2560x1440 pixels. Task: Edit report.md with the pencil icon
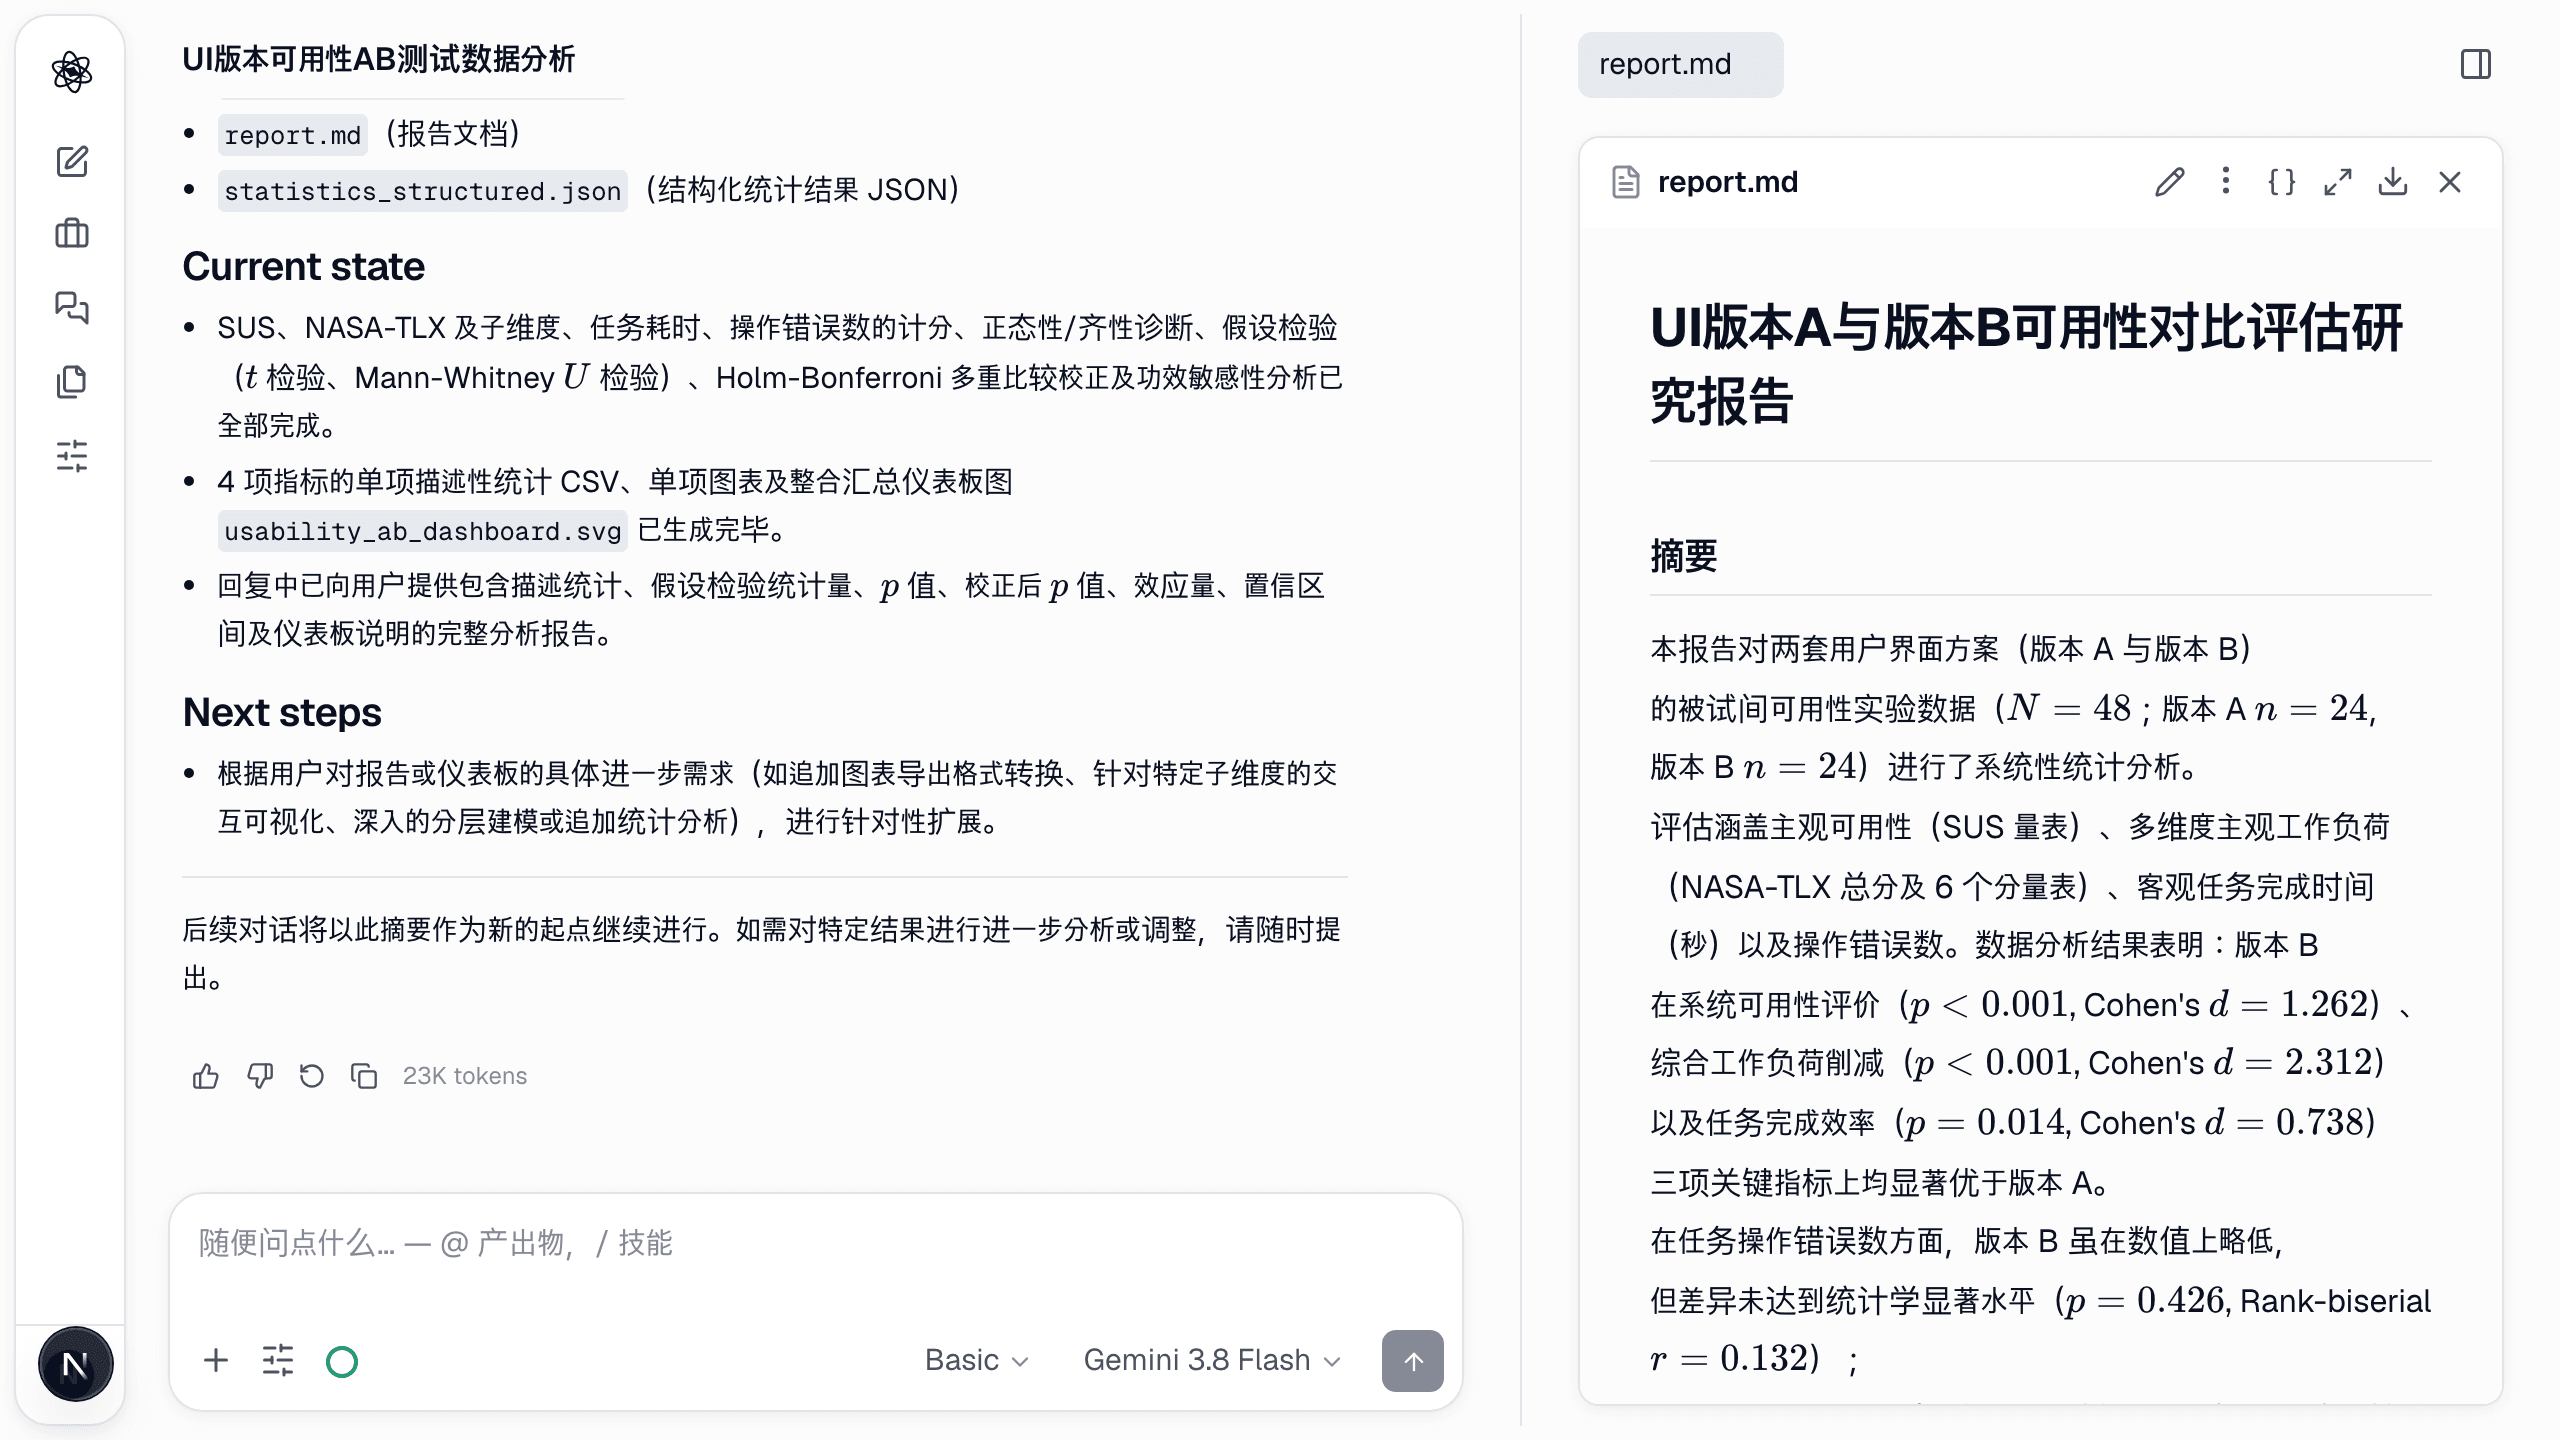2169,182
